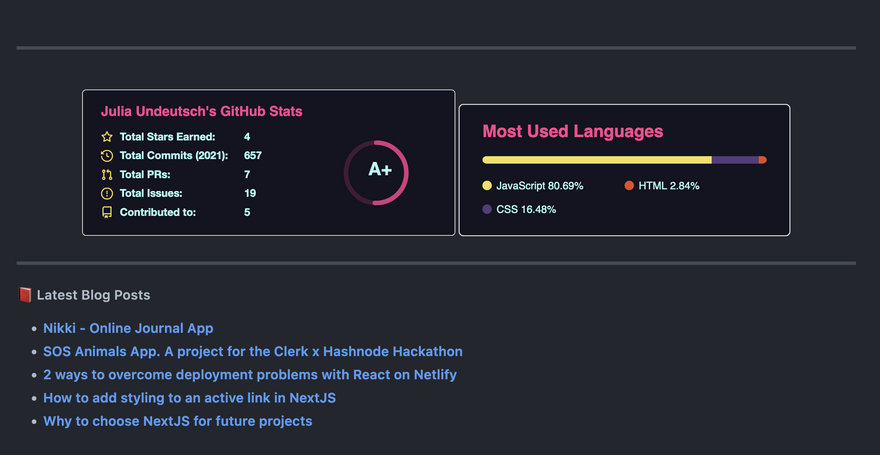The height and width of the screenshot is (455, 880).
Task: Click the red book emoji near Latest Blog Posts
Action: [26, 295]
